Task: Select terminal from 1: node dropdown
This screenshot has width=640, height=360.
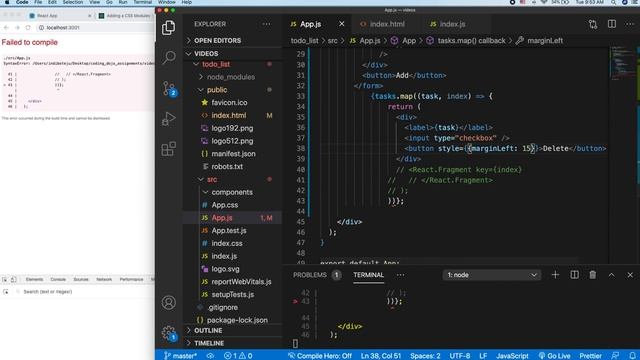Action: click(492, 275)
